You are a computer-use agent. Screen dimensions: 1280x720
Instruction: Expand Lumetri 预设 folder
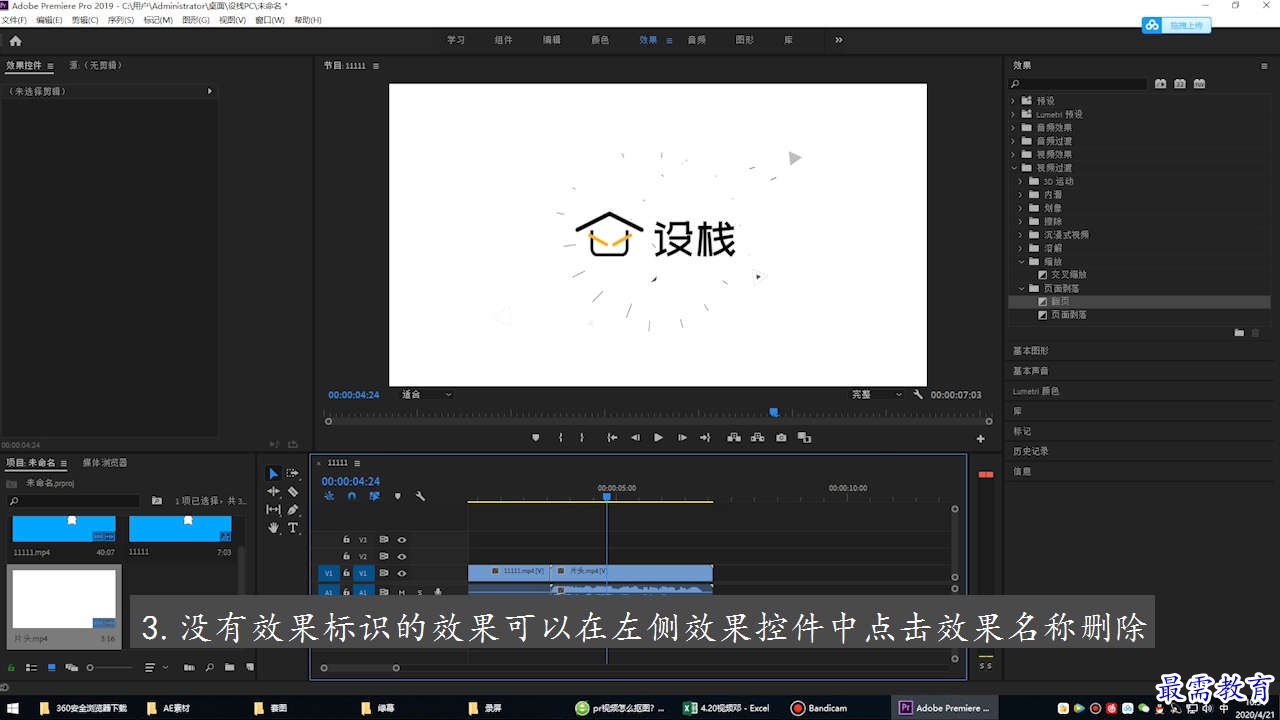tap(1012, 114)
